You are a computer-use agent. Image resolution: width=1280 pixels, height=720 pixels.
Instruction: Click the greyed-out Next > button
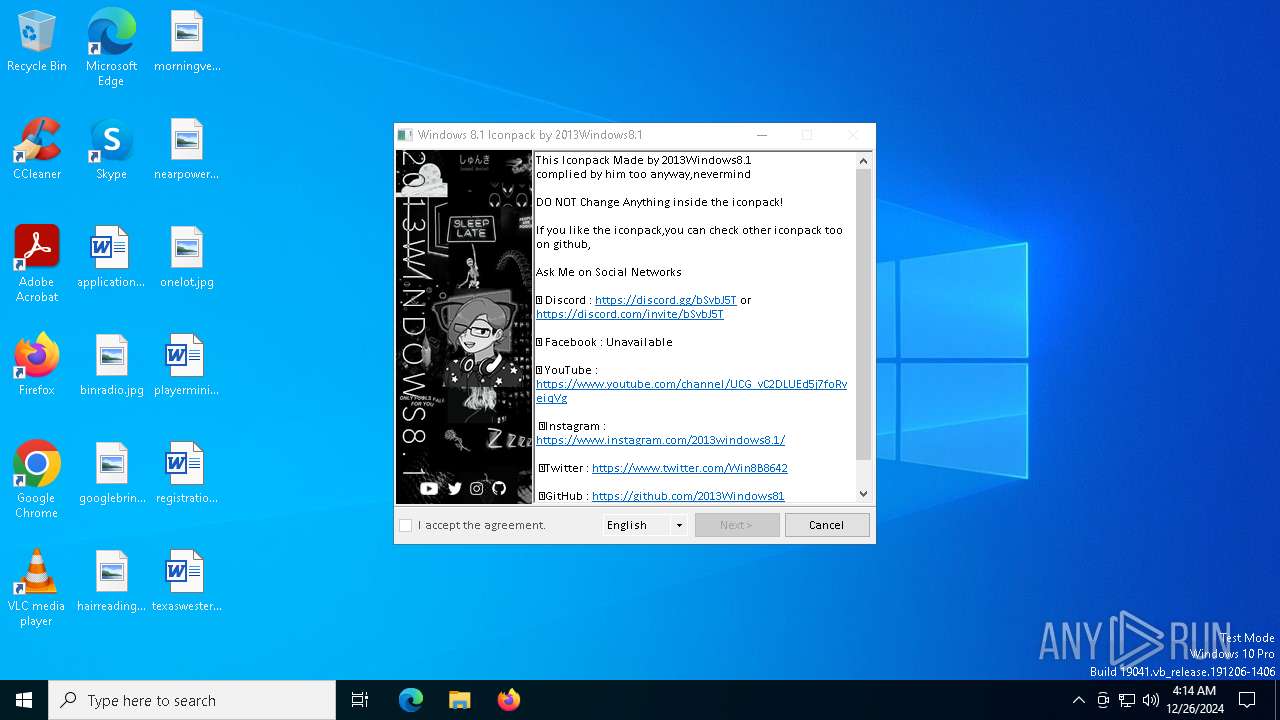click(737, 525)
